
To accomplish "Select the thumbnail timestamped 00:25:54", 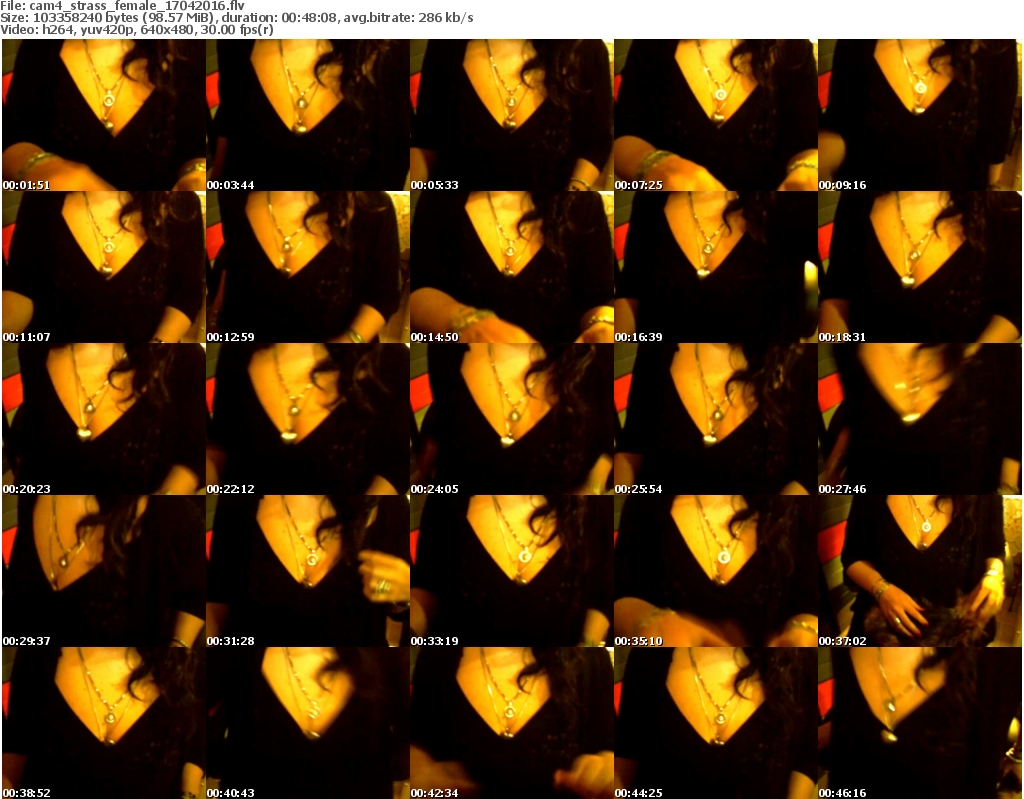I will pyautogui.click(x=716, y=419).
